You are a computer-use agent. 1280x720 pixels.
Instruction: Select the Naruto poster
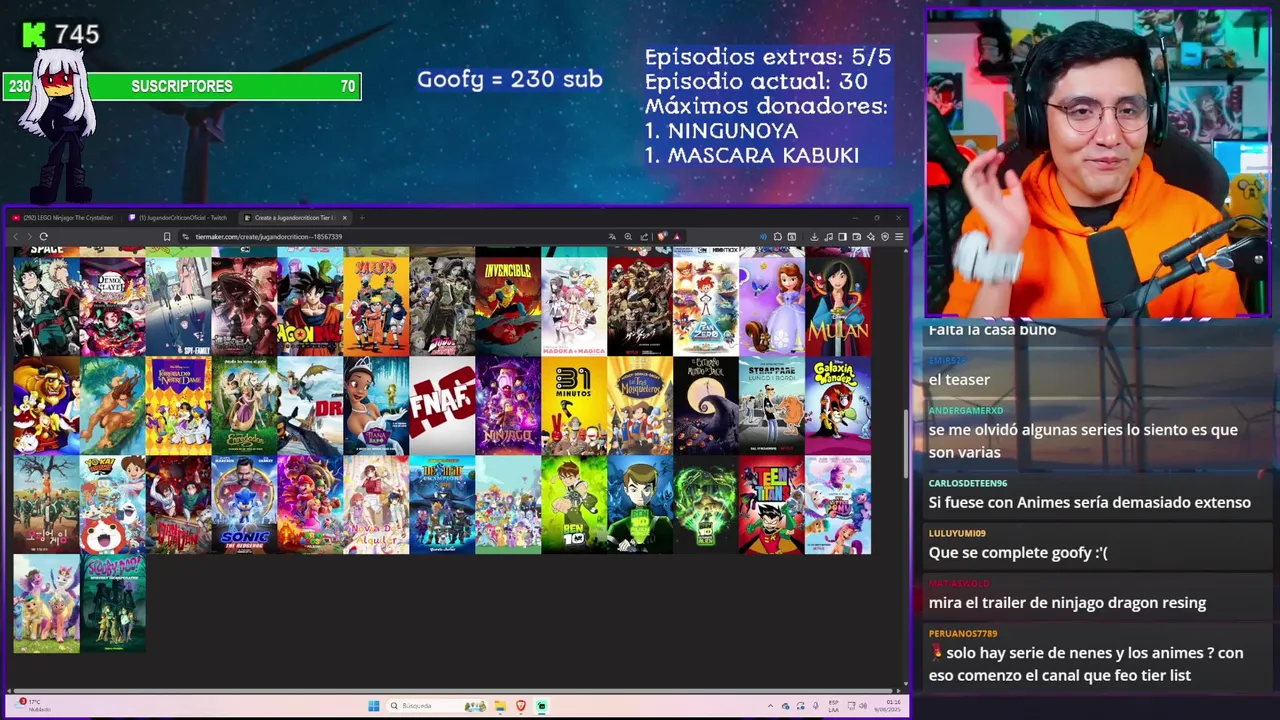376,305
